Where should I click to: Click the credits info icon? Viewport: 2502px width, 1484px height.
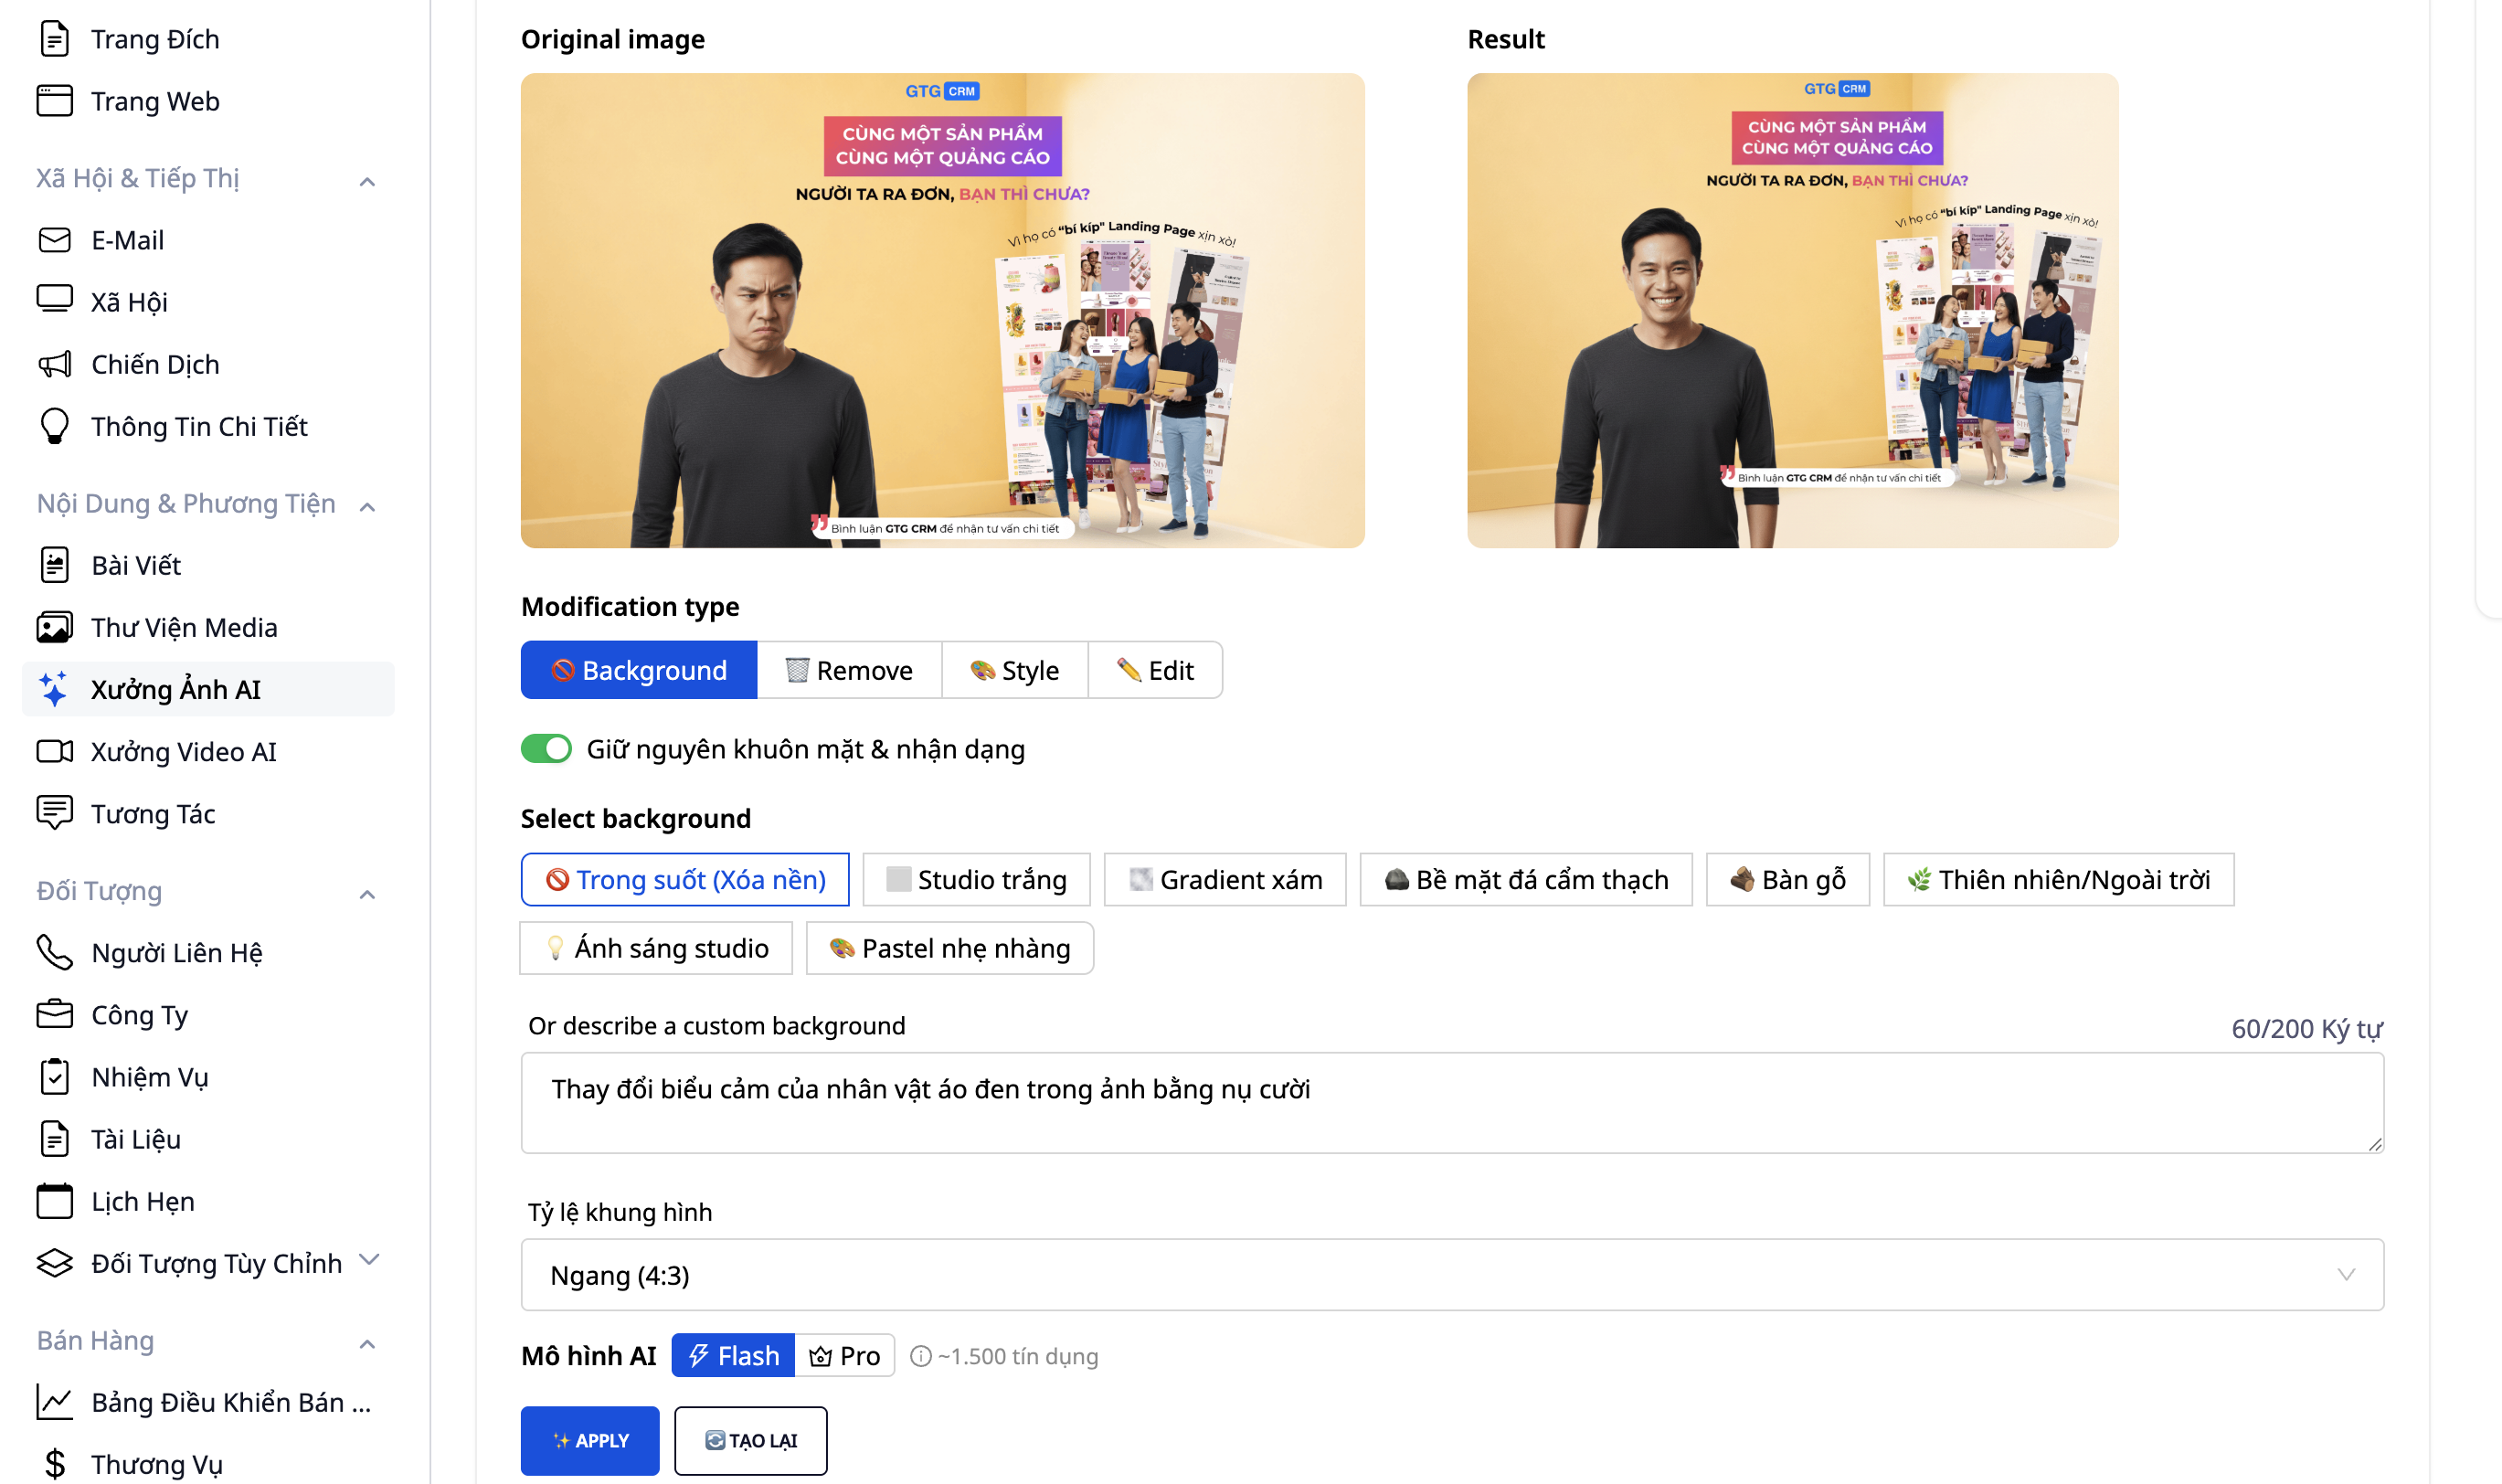(x=920, y=1356)
